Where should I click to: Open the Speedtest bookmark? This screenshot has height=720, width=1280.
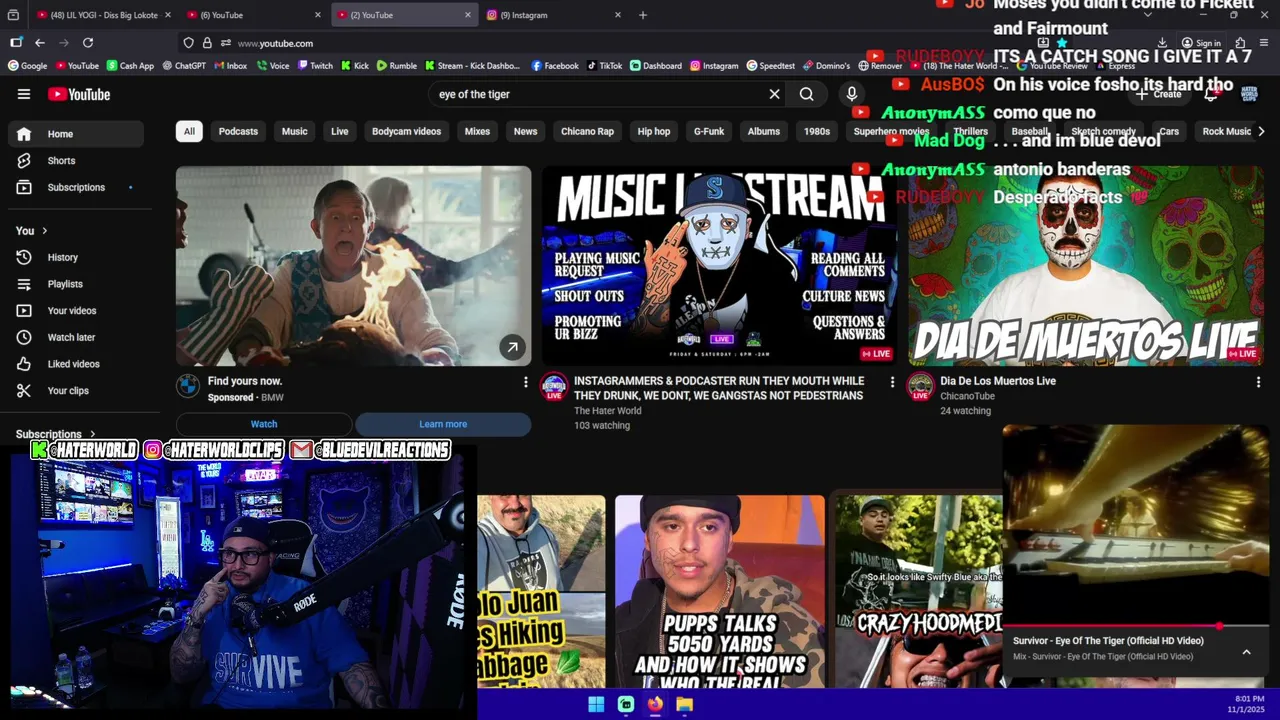770,66
